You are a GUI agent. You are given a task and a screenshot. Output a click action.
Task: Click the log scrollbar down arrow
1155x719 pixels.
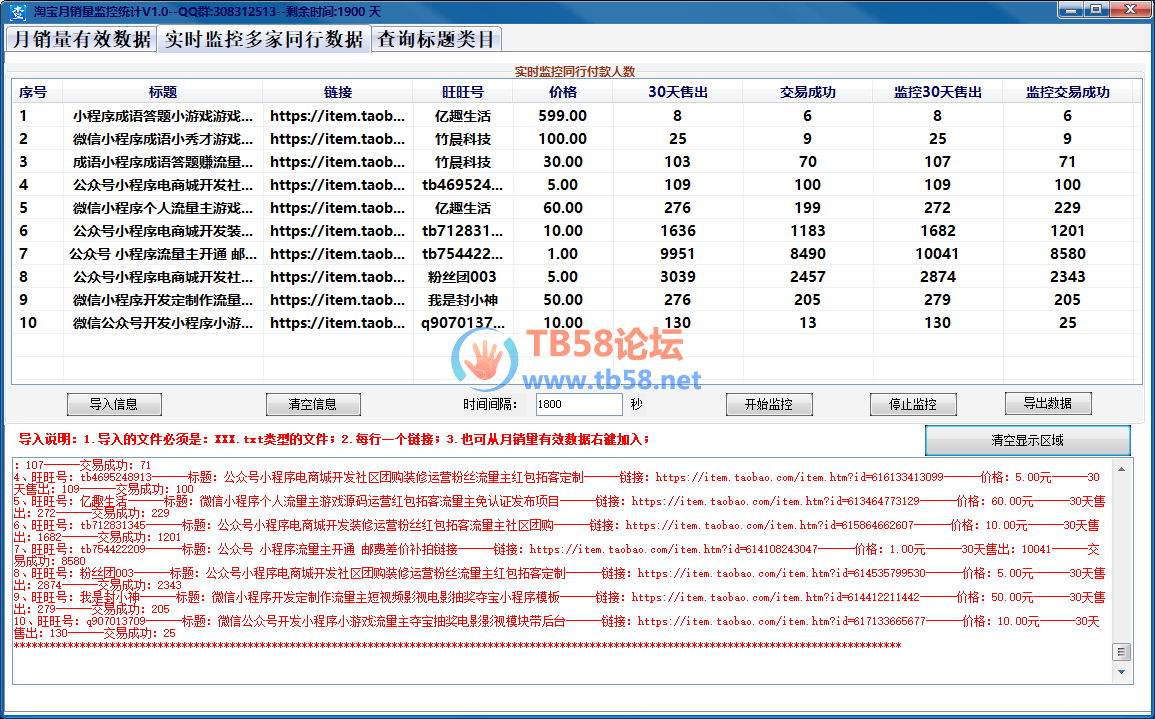[x=1121, y=672]
